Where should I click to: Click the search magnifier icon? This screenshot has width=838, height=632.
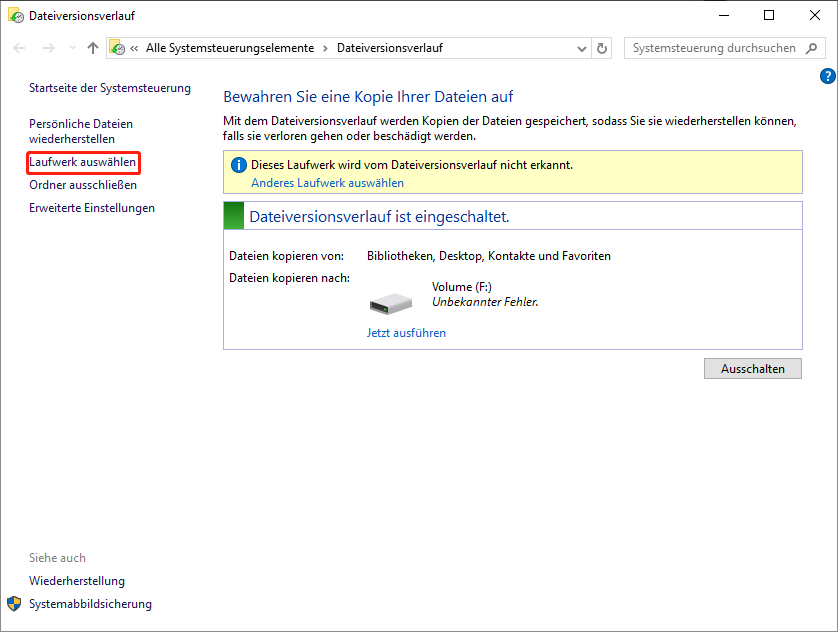[x=811, y=48]
